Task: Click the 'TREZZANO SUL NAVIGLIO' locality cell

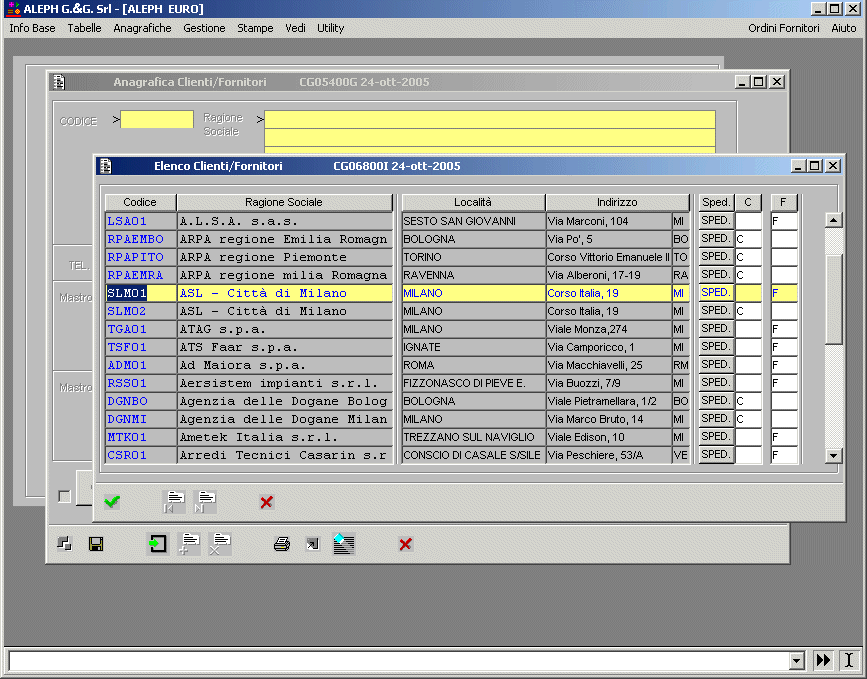Action: (x=473, y=437)
